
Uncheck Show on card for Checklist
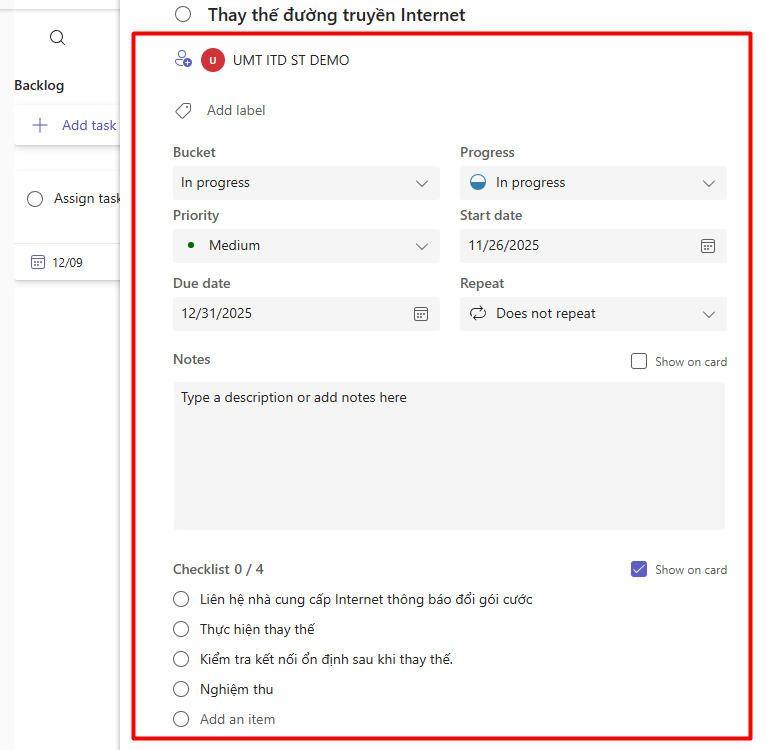point(639,569)
